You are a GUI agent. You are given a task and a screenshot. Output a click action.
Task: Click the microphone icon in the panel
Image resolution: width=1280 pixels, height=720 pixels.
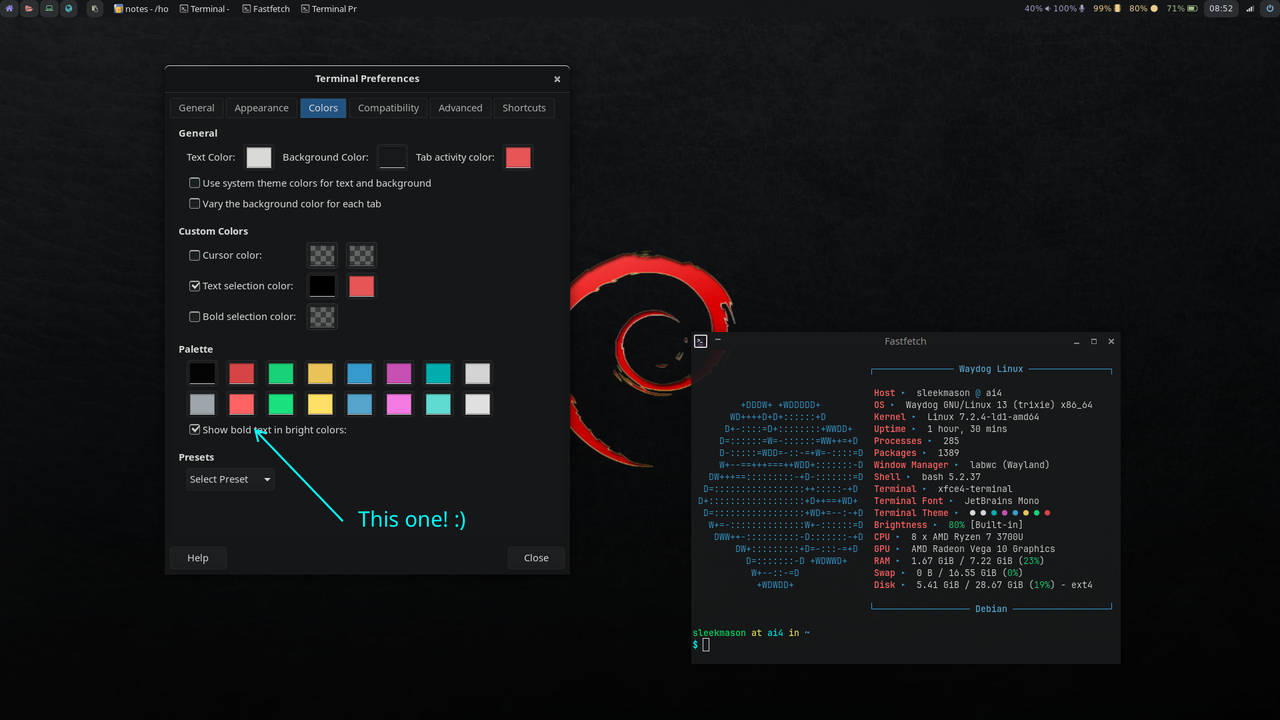pos(1081,8)
